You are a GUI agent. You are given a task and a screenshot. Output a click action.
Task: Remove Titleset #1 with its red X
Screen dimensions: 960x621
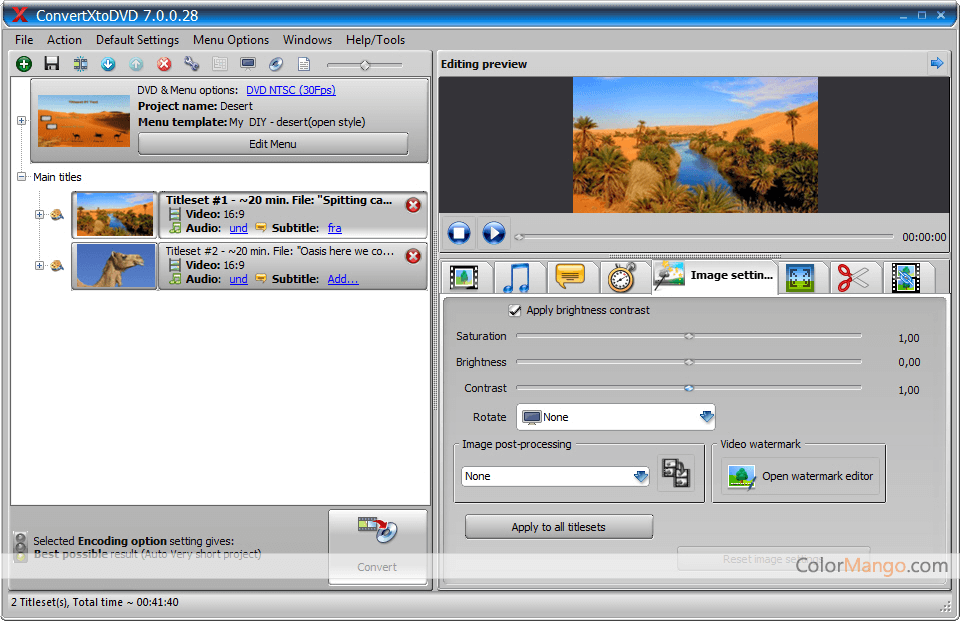(x=413, y=205)
